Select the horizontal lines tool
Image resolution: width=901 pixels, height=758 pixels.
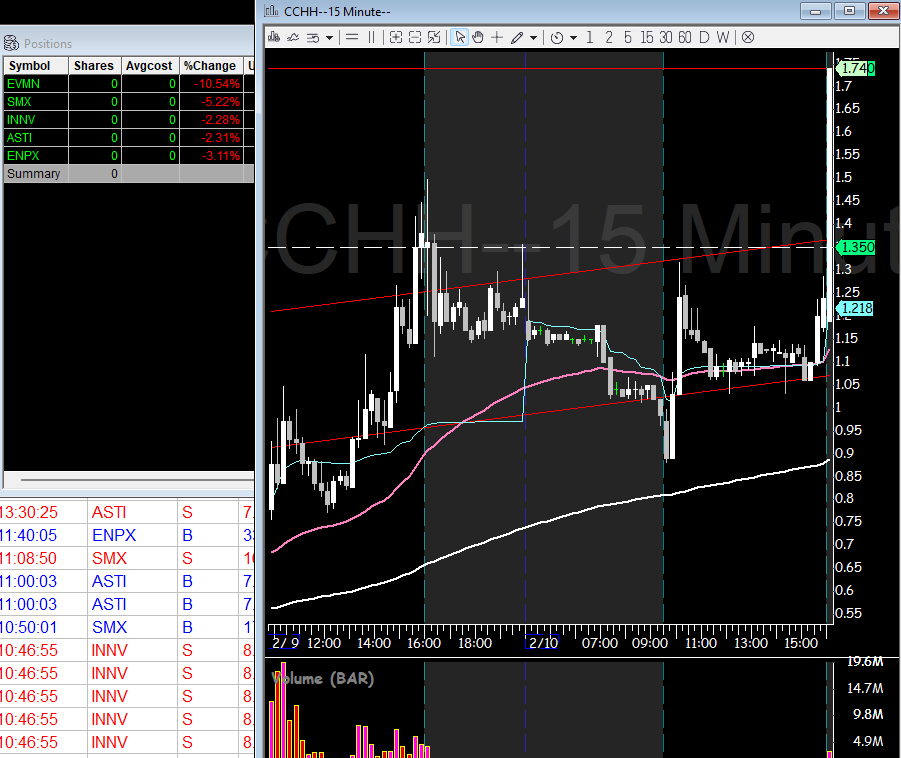pos(352,37)
